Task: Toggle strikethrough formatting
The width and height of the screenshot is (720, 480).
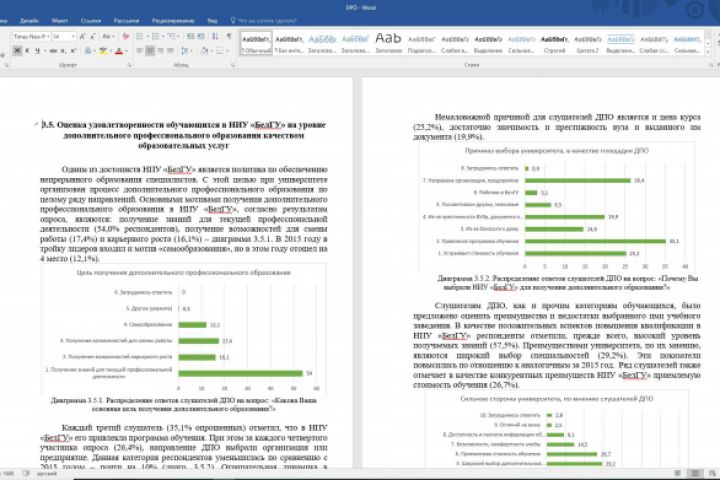Action: 53,51
